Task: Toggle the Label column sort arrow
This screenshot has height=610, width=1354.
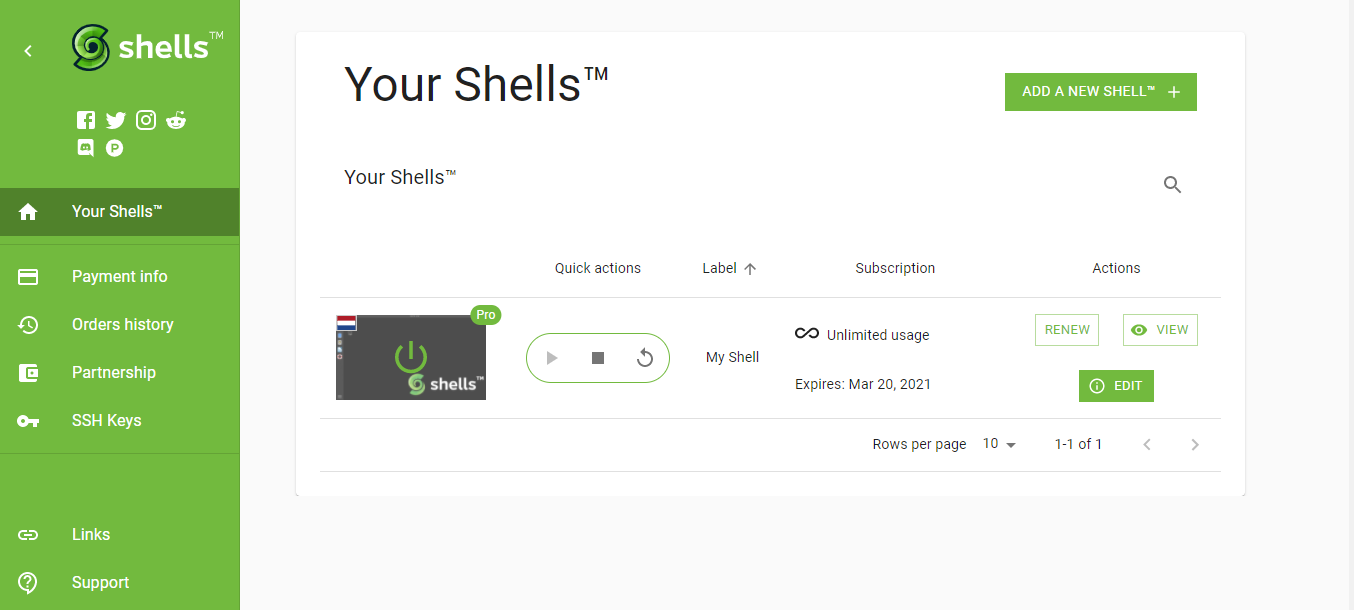Action: (x=750, y=268)
